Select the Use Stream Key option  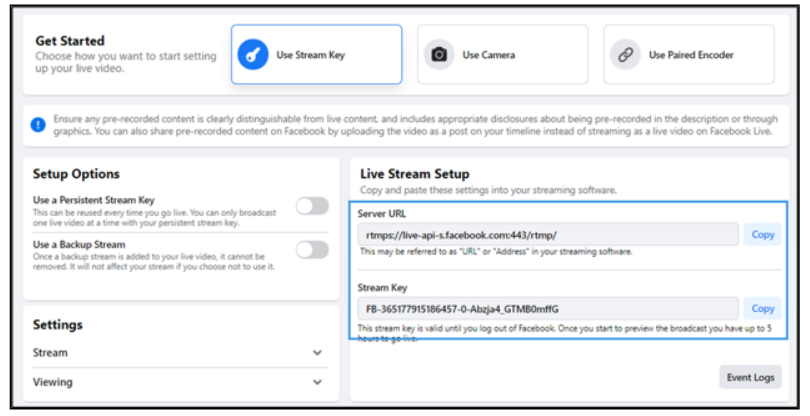[x=316, y=54]
